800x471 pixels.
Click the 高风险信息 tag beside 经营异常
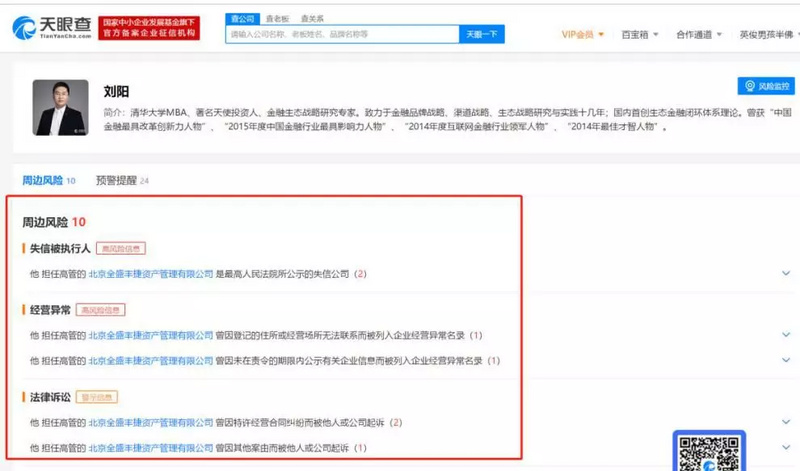[x=101, y=310]
